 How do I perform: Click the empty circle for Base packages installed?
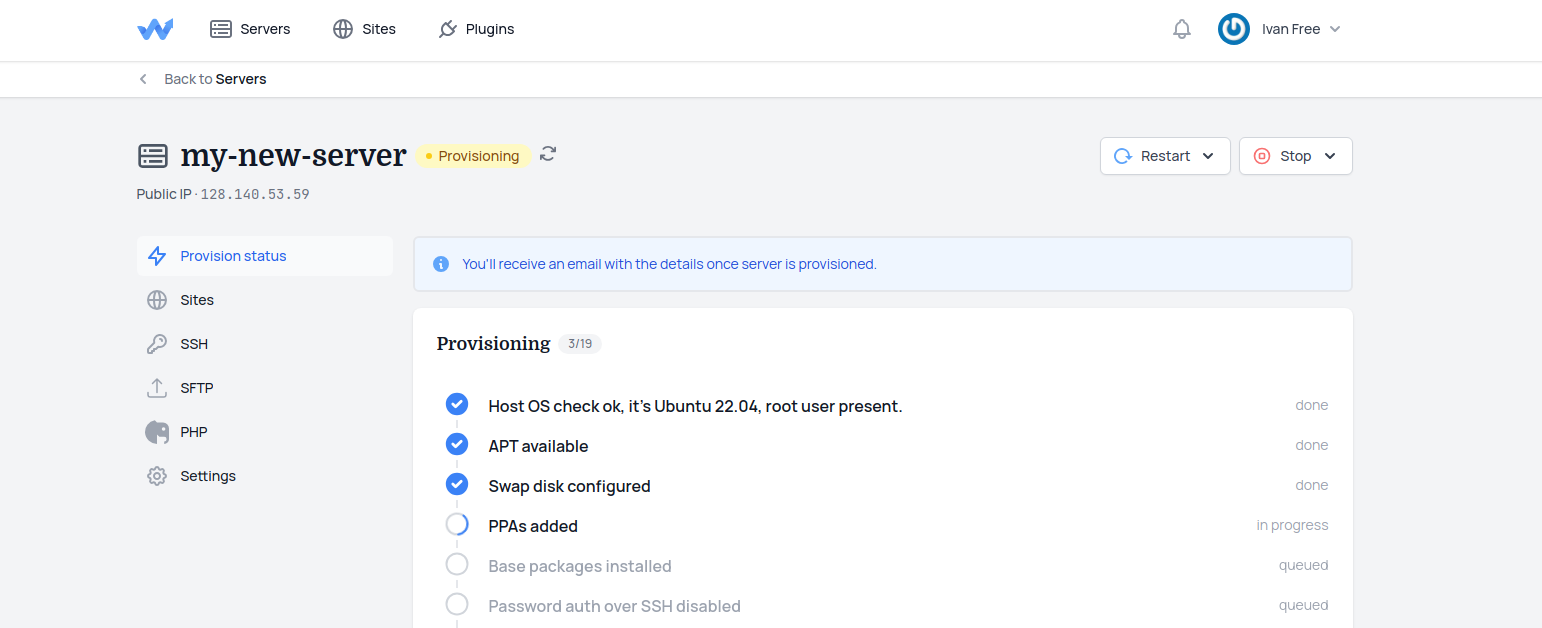(x=457, y=564)
